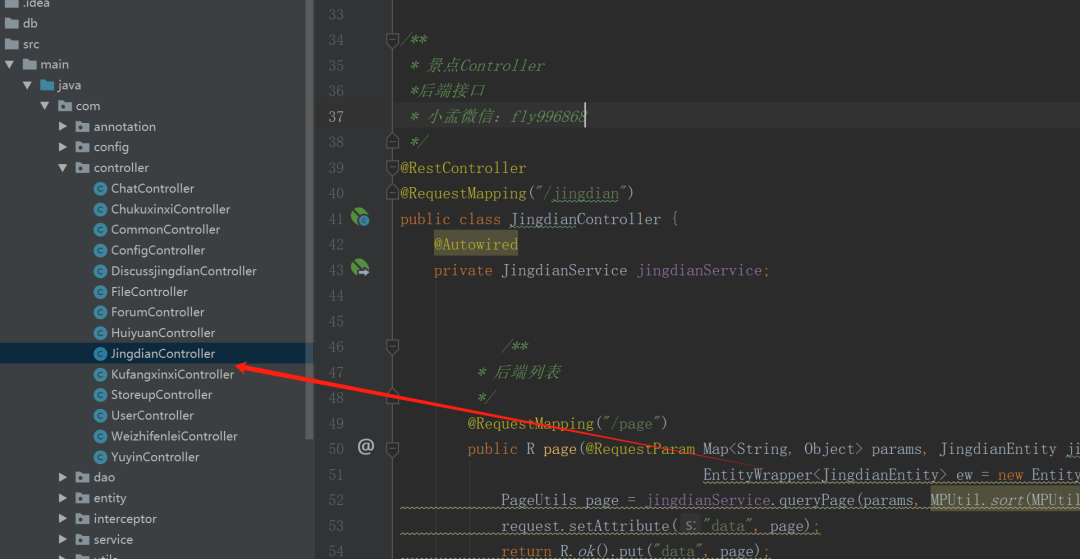Select StoreupController file
The image size is (1080, 559).
161,395
